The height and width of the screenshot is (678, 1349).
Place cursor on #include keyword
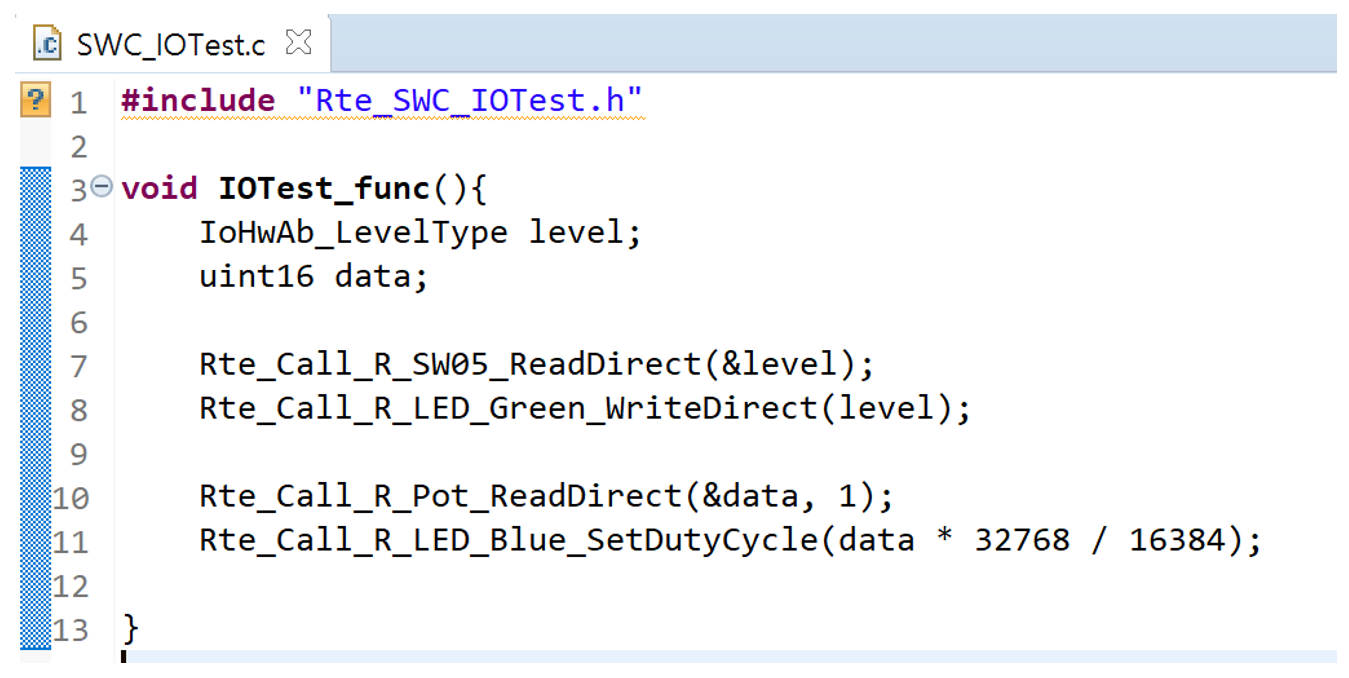(x=197, y=101)
